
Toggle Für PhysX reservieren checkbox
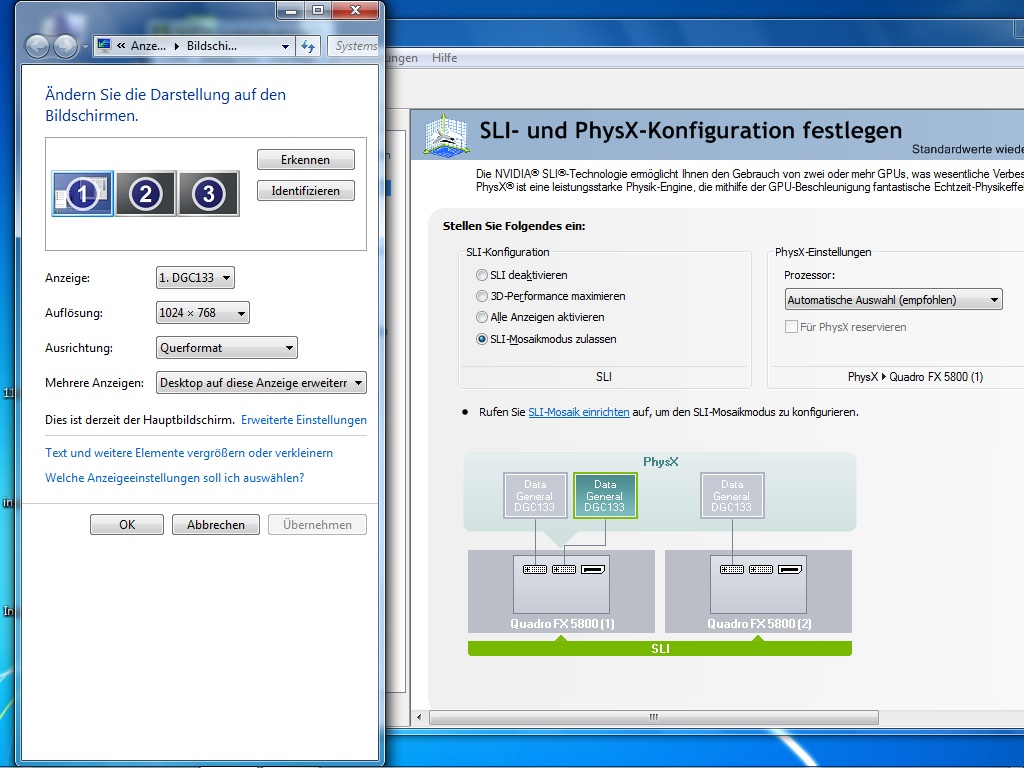tap(792, 327)
